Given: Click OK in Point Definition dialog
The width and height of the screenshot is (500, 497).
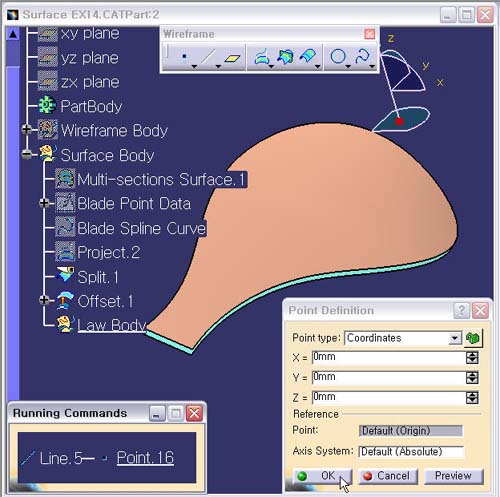Looking at the screenshot, I should [322, 476].
